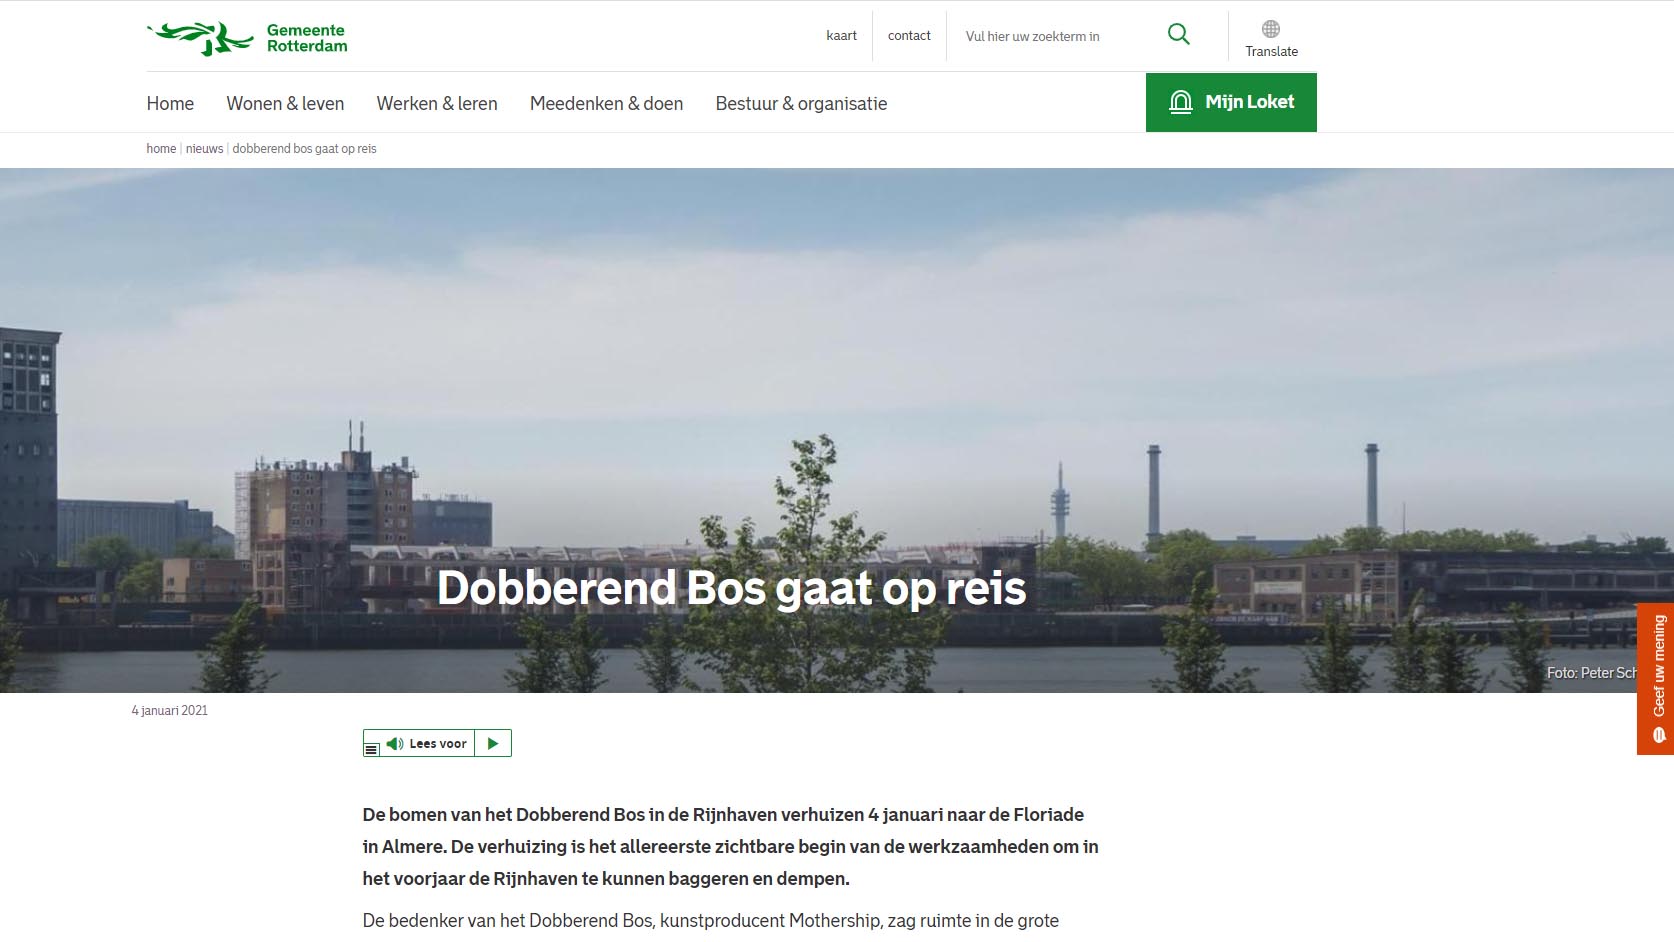Open the Wonen & leven menu
The height and width of the screenshot is (942, 1674).
pyautogui.click(x=285, y=104)
